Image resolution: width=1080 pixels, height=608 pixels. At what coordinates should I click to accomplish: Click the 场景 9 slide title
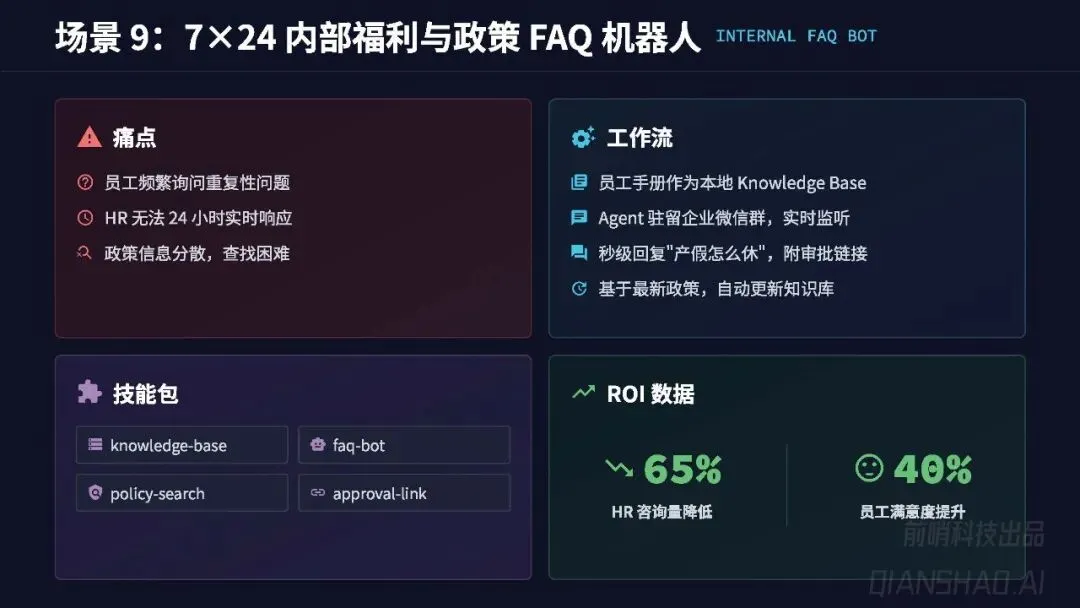(377, 37)
